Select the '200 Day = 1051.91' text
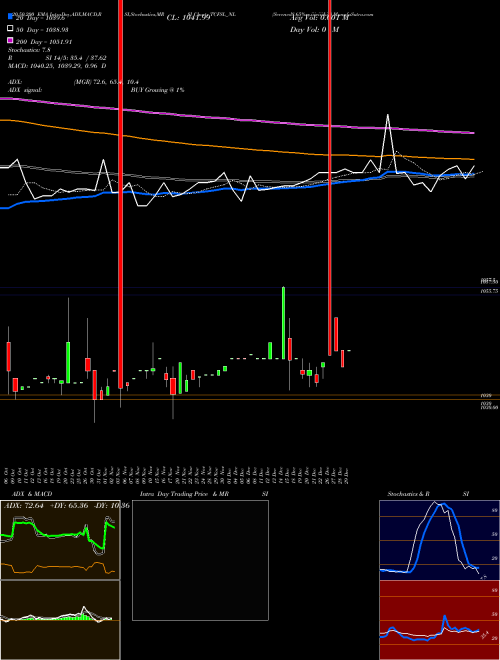The width and height of the screenshot is (500, 660). pyautogui.click(x=45, y=42)
